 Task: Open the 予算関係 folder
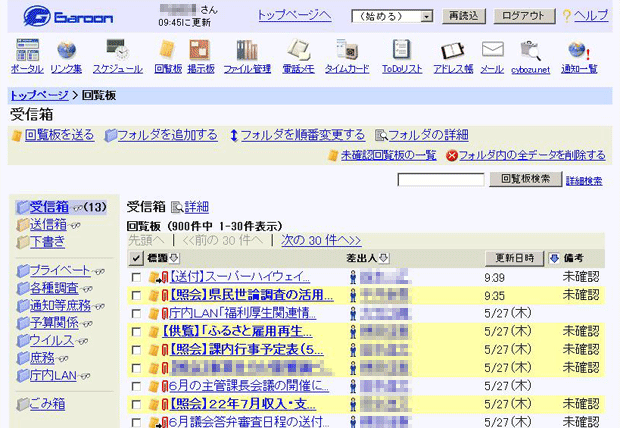tap(54, 323)
